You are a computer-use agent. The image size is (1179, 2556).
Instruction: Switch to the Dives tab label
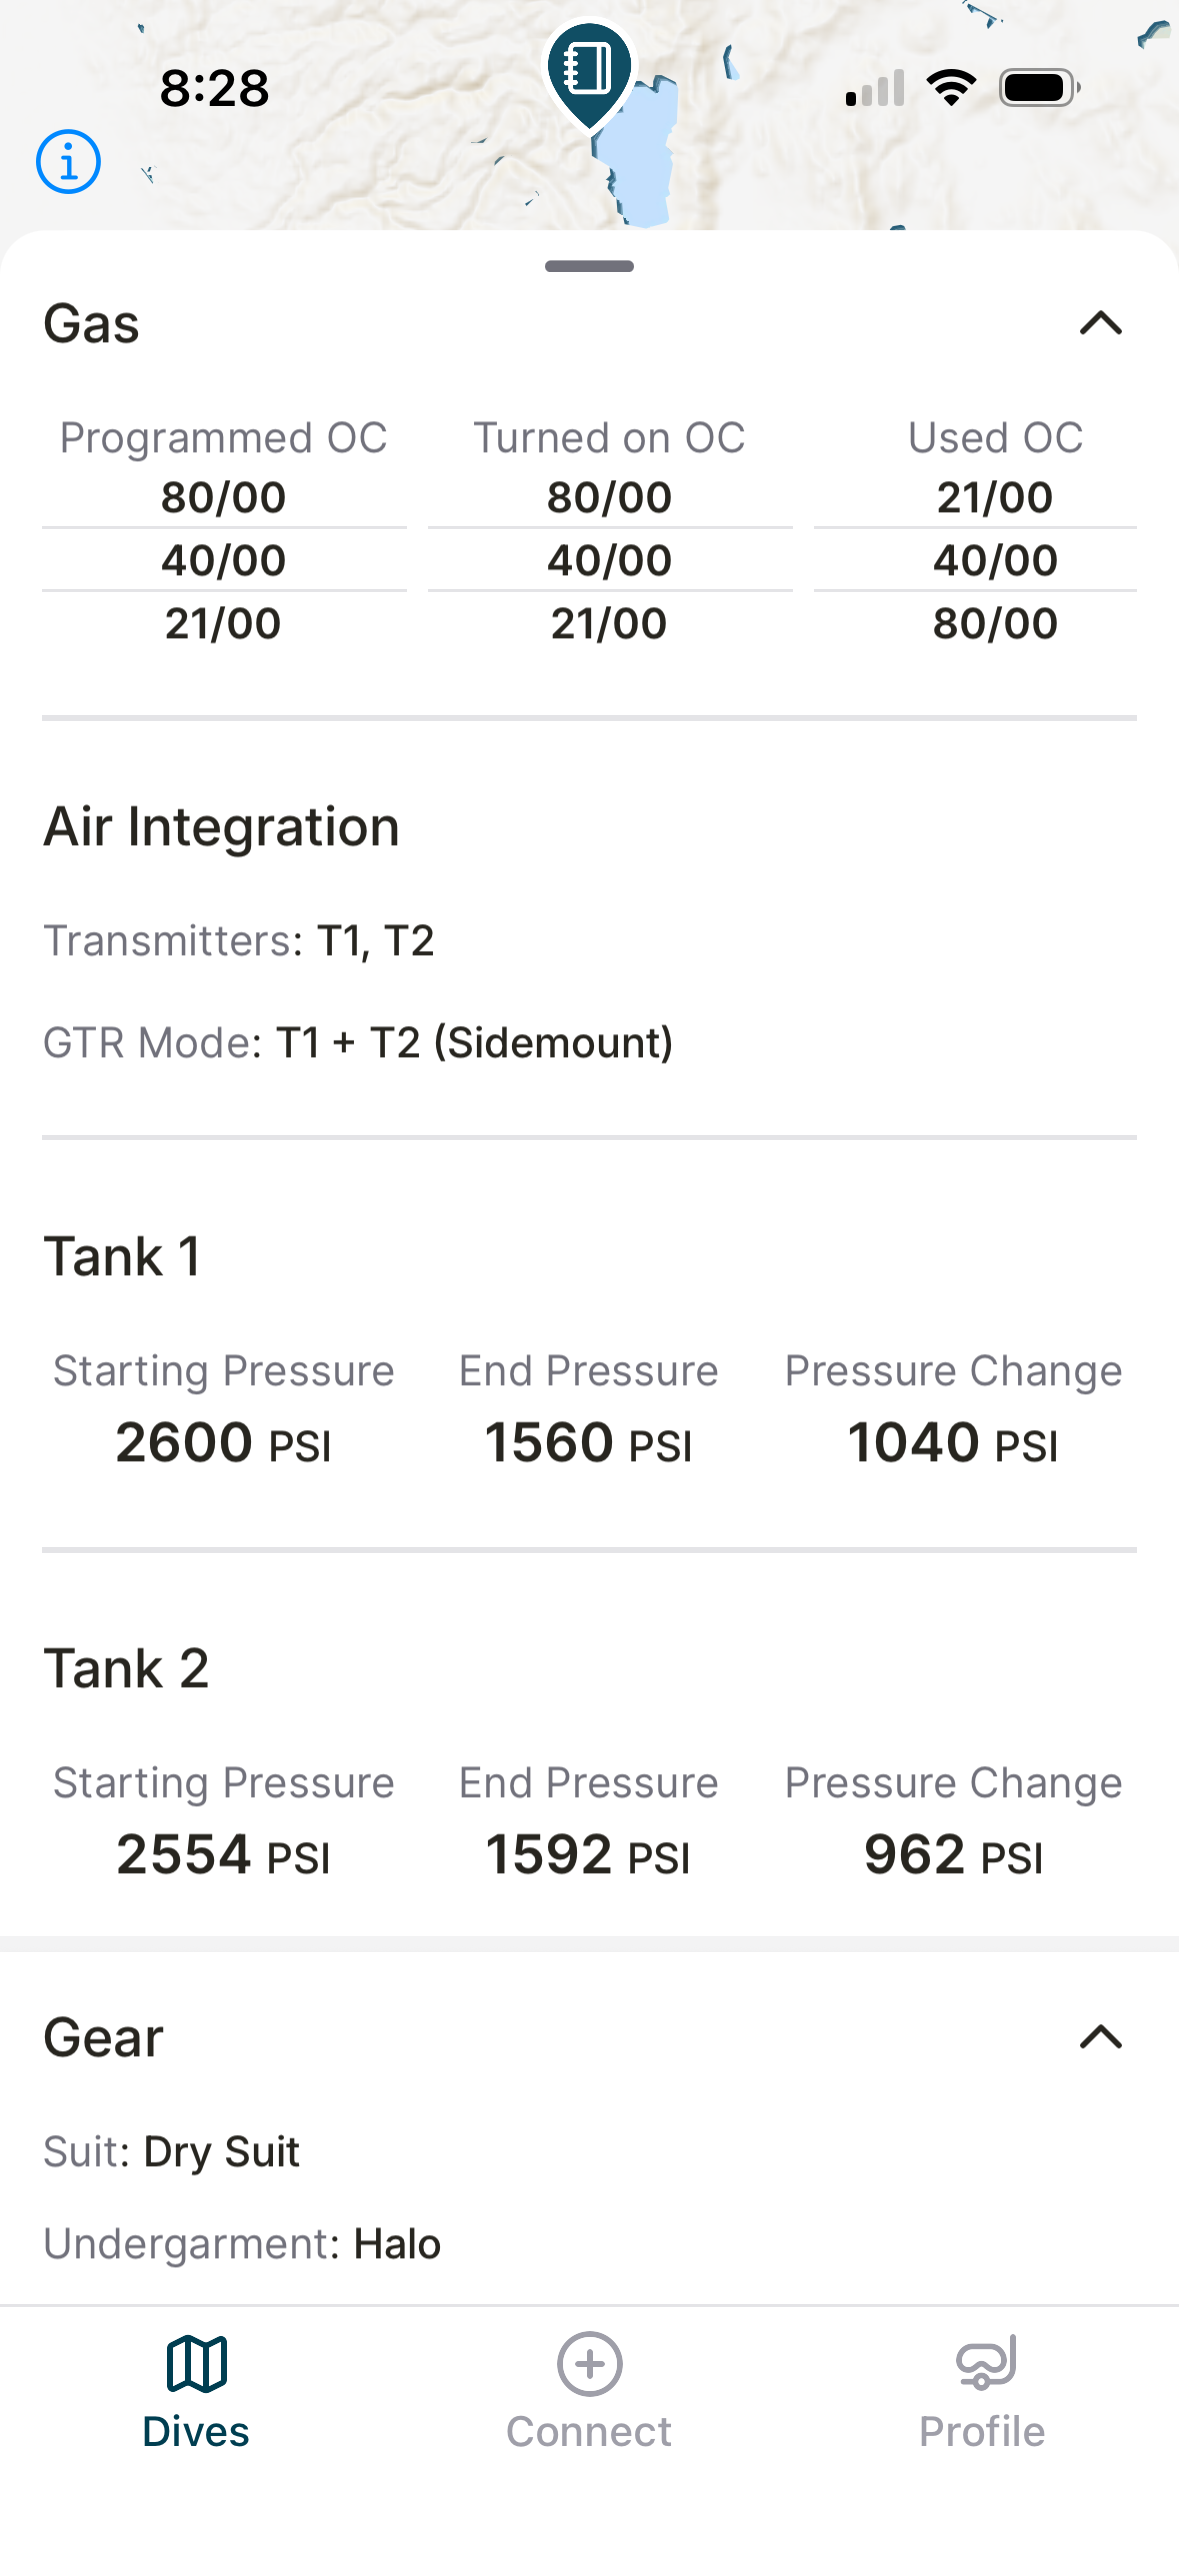(196, 2431)
